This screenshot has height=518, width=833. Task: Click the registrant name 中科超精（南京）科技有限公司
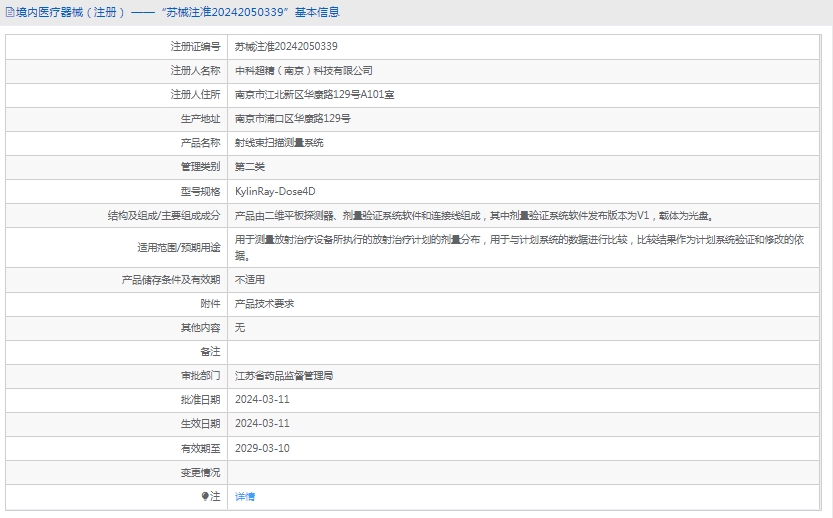click(303, 71)
